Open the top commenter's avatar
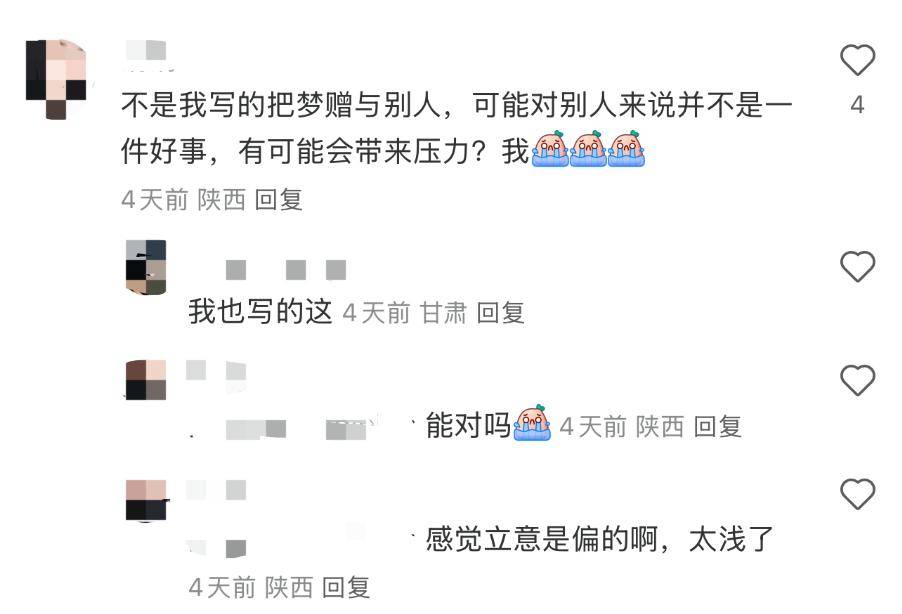Image resolution: width=902 pixels, height=614 pixels. click(56, 79)
